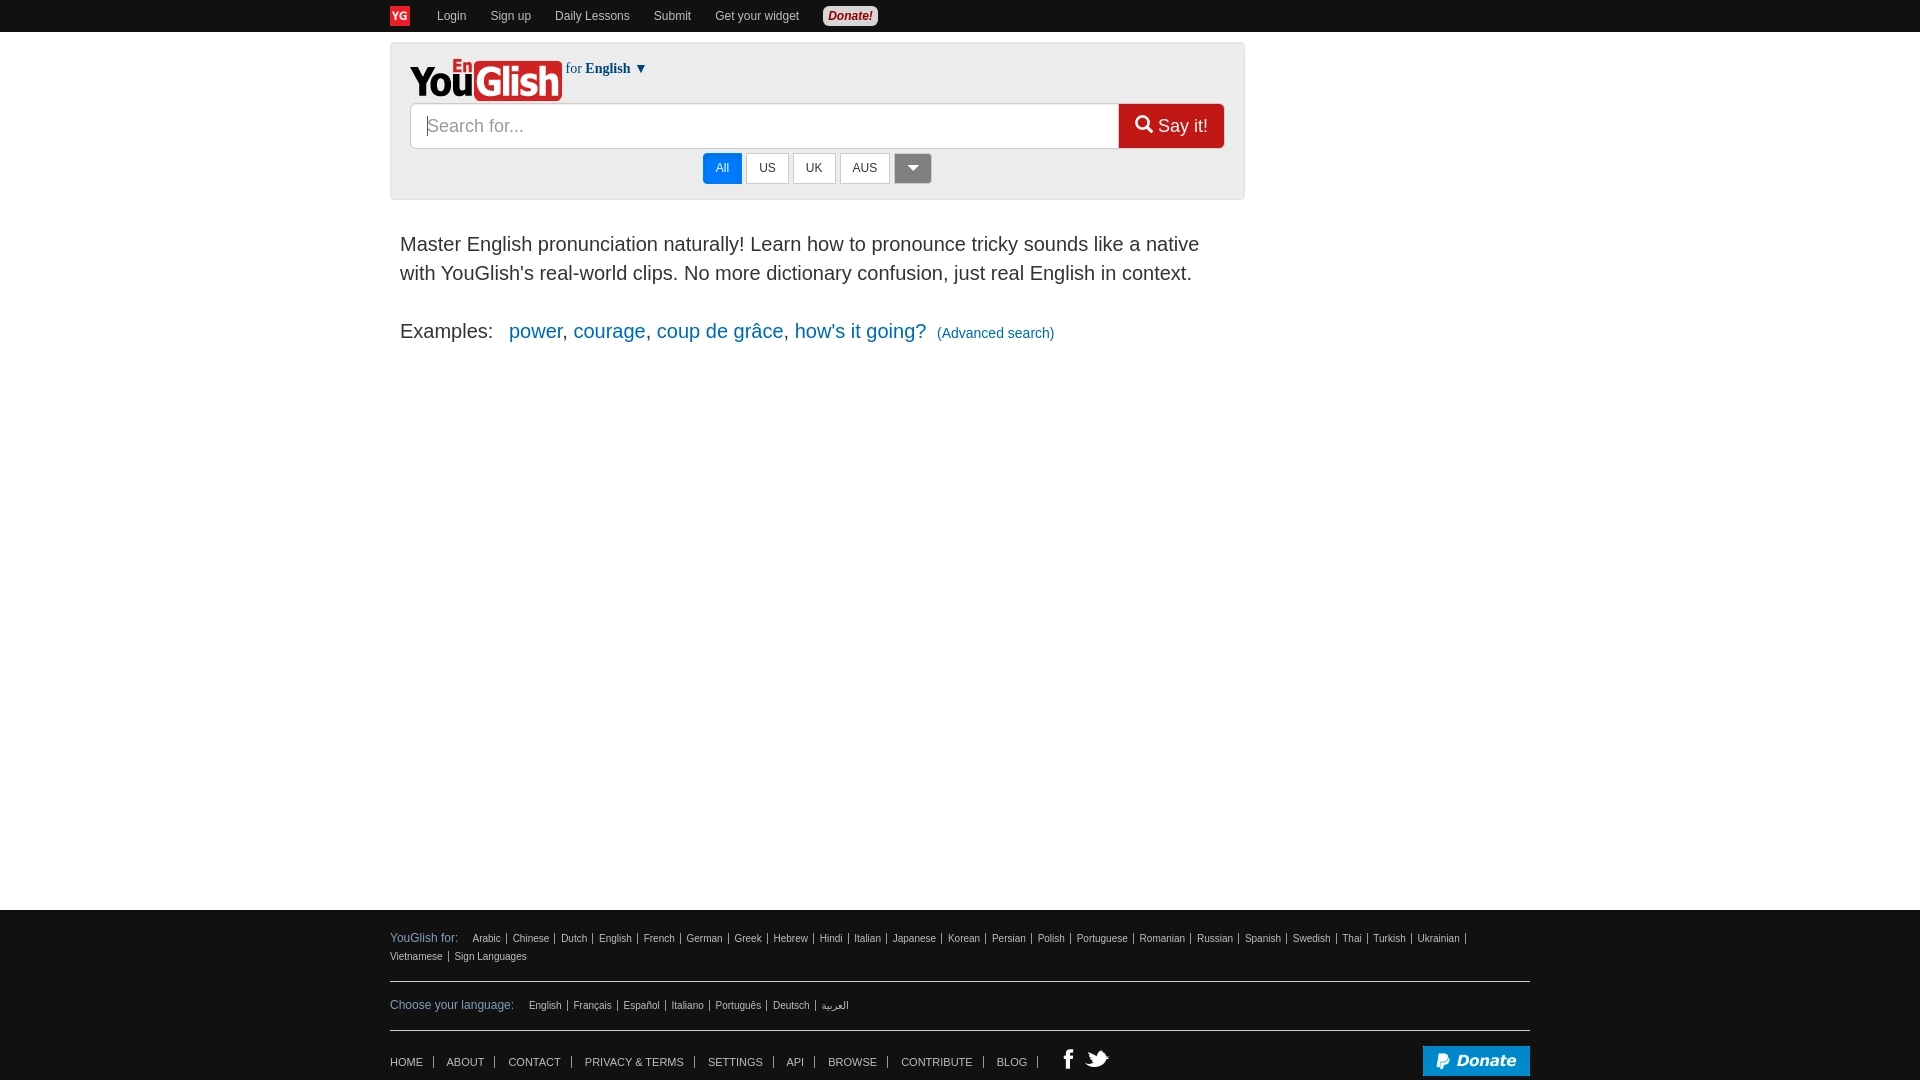1920x1080 pixels.
Task: Switch YouGlish to Polish
Action: (1051, 939)
